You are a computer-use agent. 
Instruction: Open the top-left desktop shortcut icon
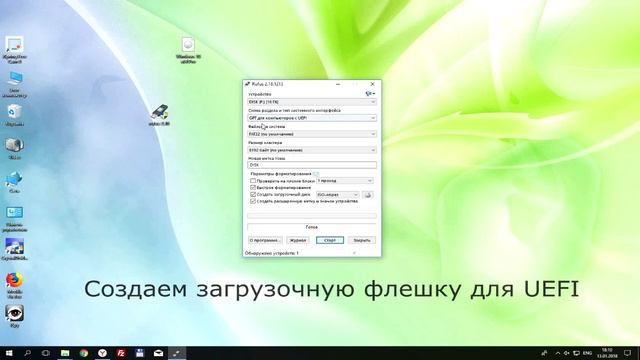tap(14, 50)
